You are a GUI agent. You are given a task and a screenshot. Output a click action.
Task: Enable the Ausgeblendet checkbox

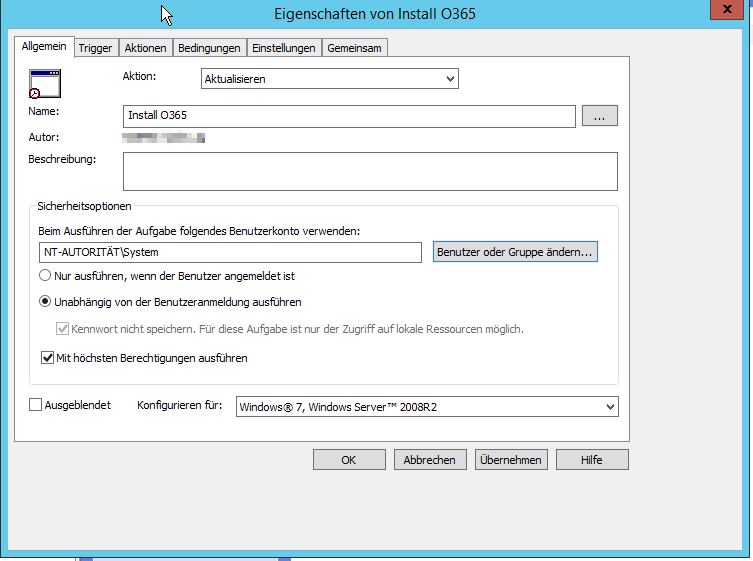click(36, 405)
